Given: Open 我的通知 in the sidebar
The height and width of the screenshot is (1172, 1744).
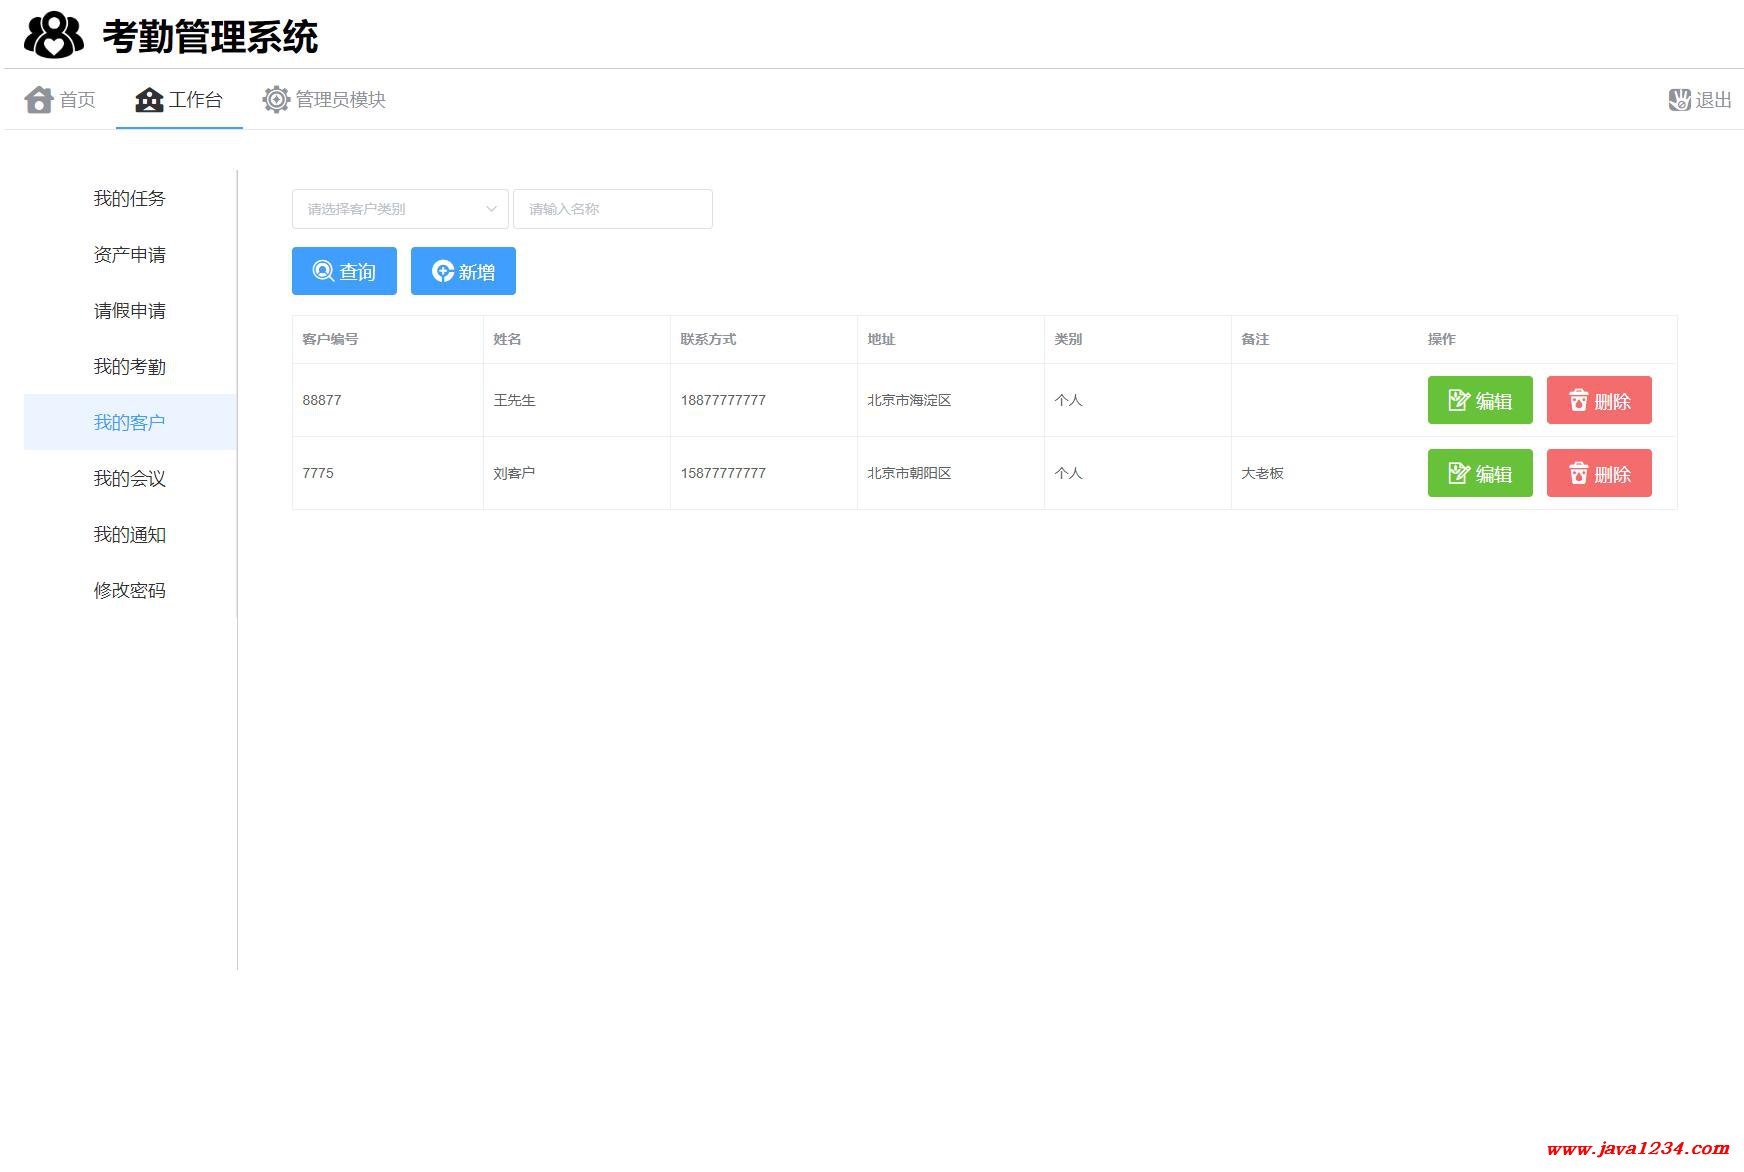Looking at the screenshot, I should (x=130, y=534).
